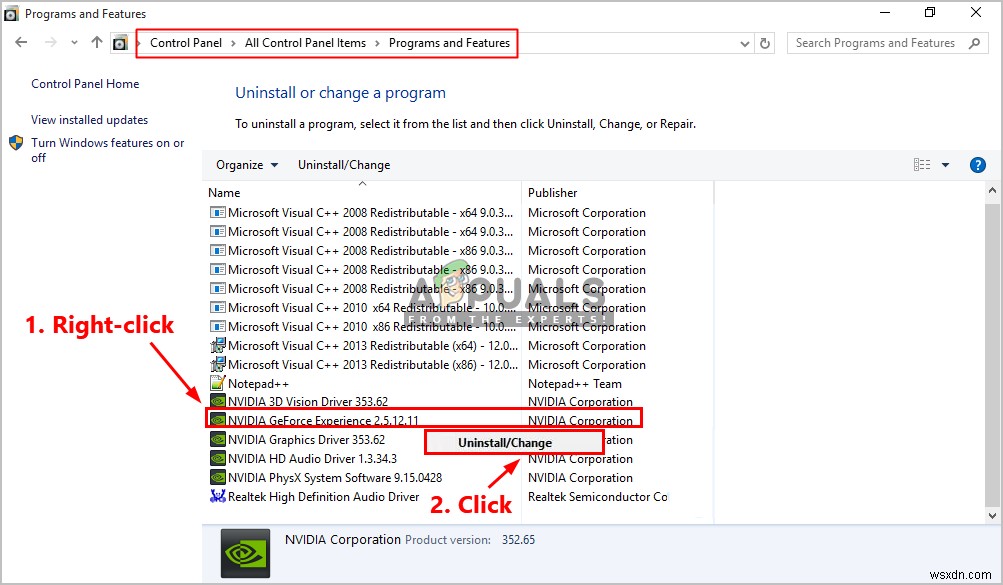Open the blue Help question mark icon
Image resolution: width=1003 pixels, height=585 pixels.
[977, 165]
